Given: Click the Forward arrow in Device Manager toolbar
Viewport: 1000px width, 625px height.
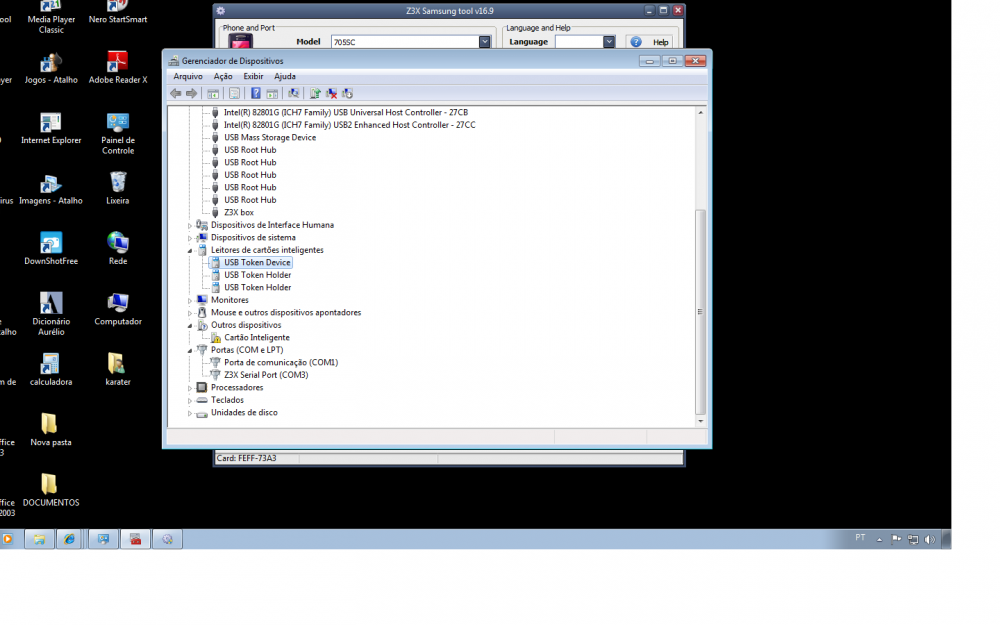Looking at the screenshot, I should tap(191, 94).
